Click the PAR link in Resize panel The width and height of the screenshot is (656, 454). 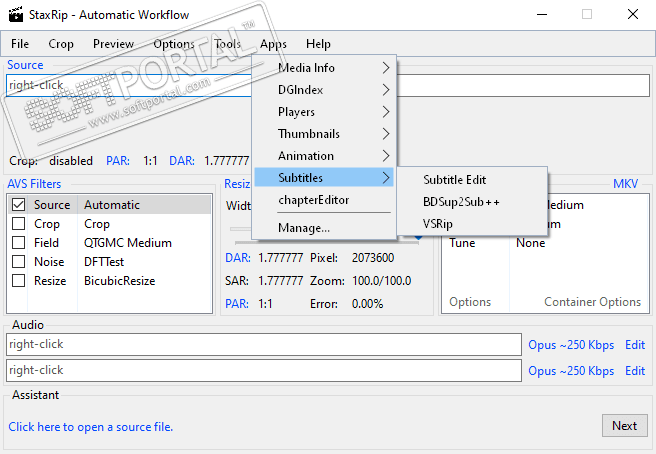tap(237, 304)
